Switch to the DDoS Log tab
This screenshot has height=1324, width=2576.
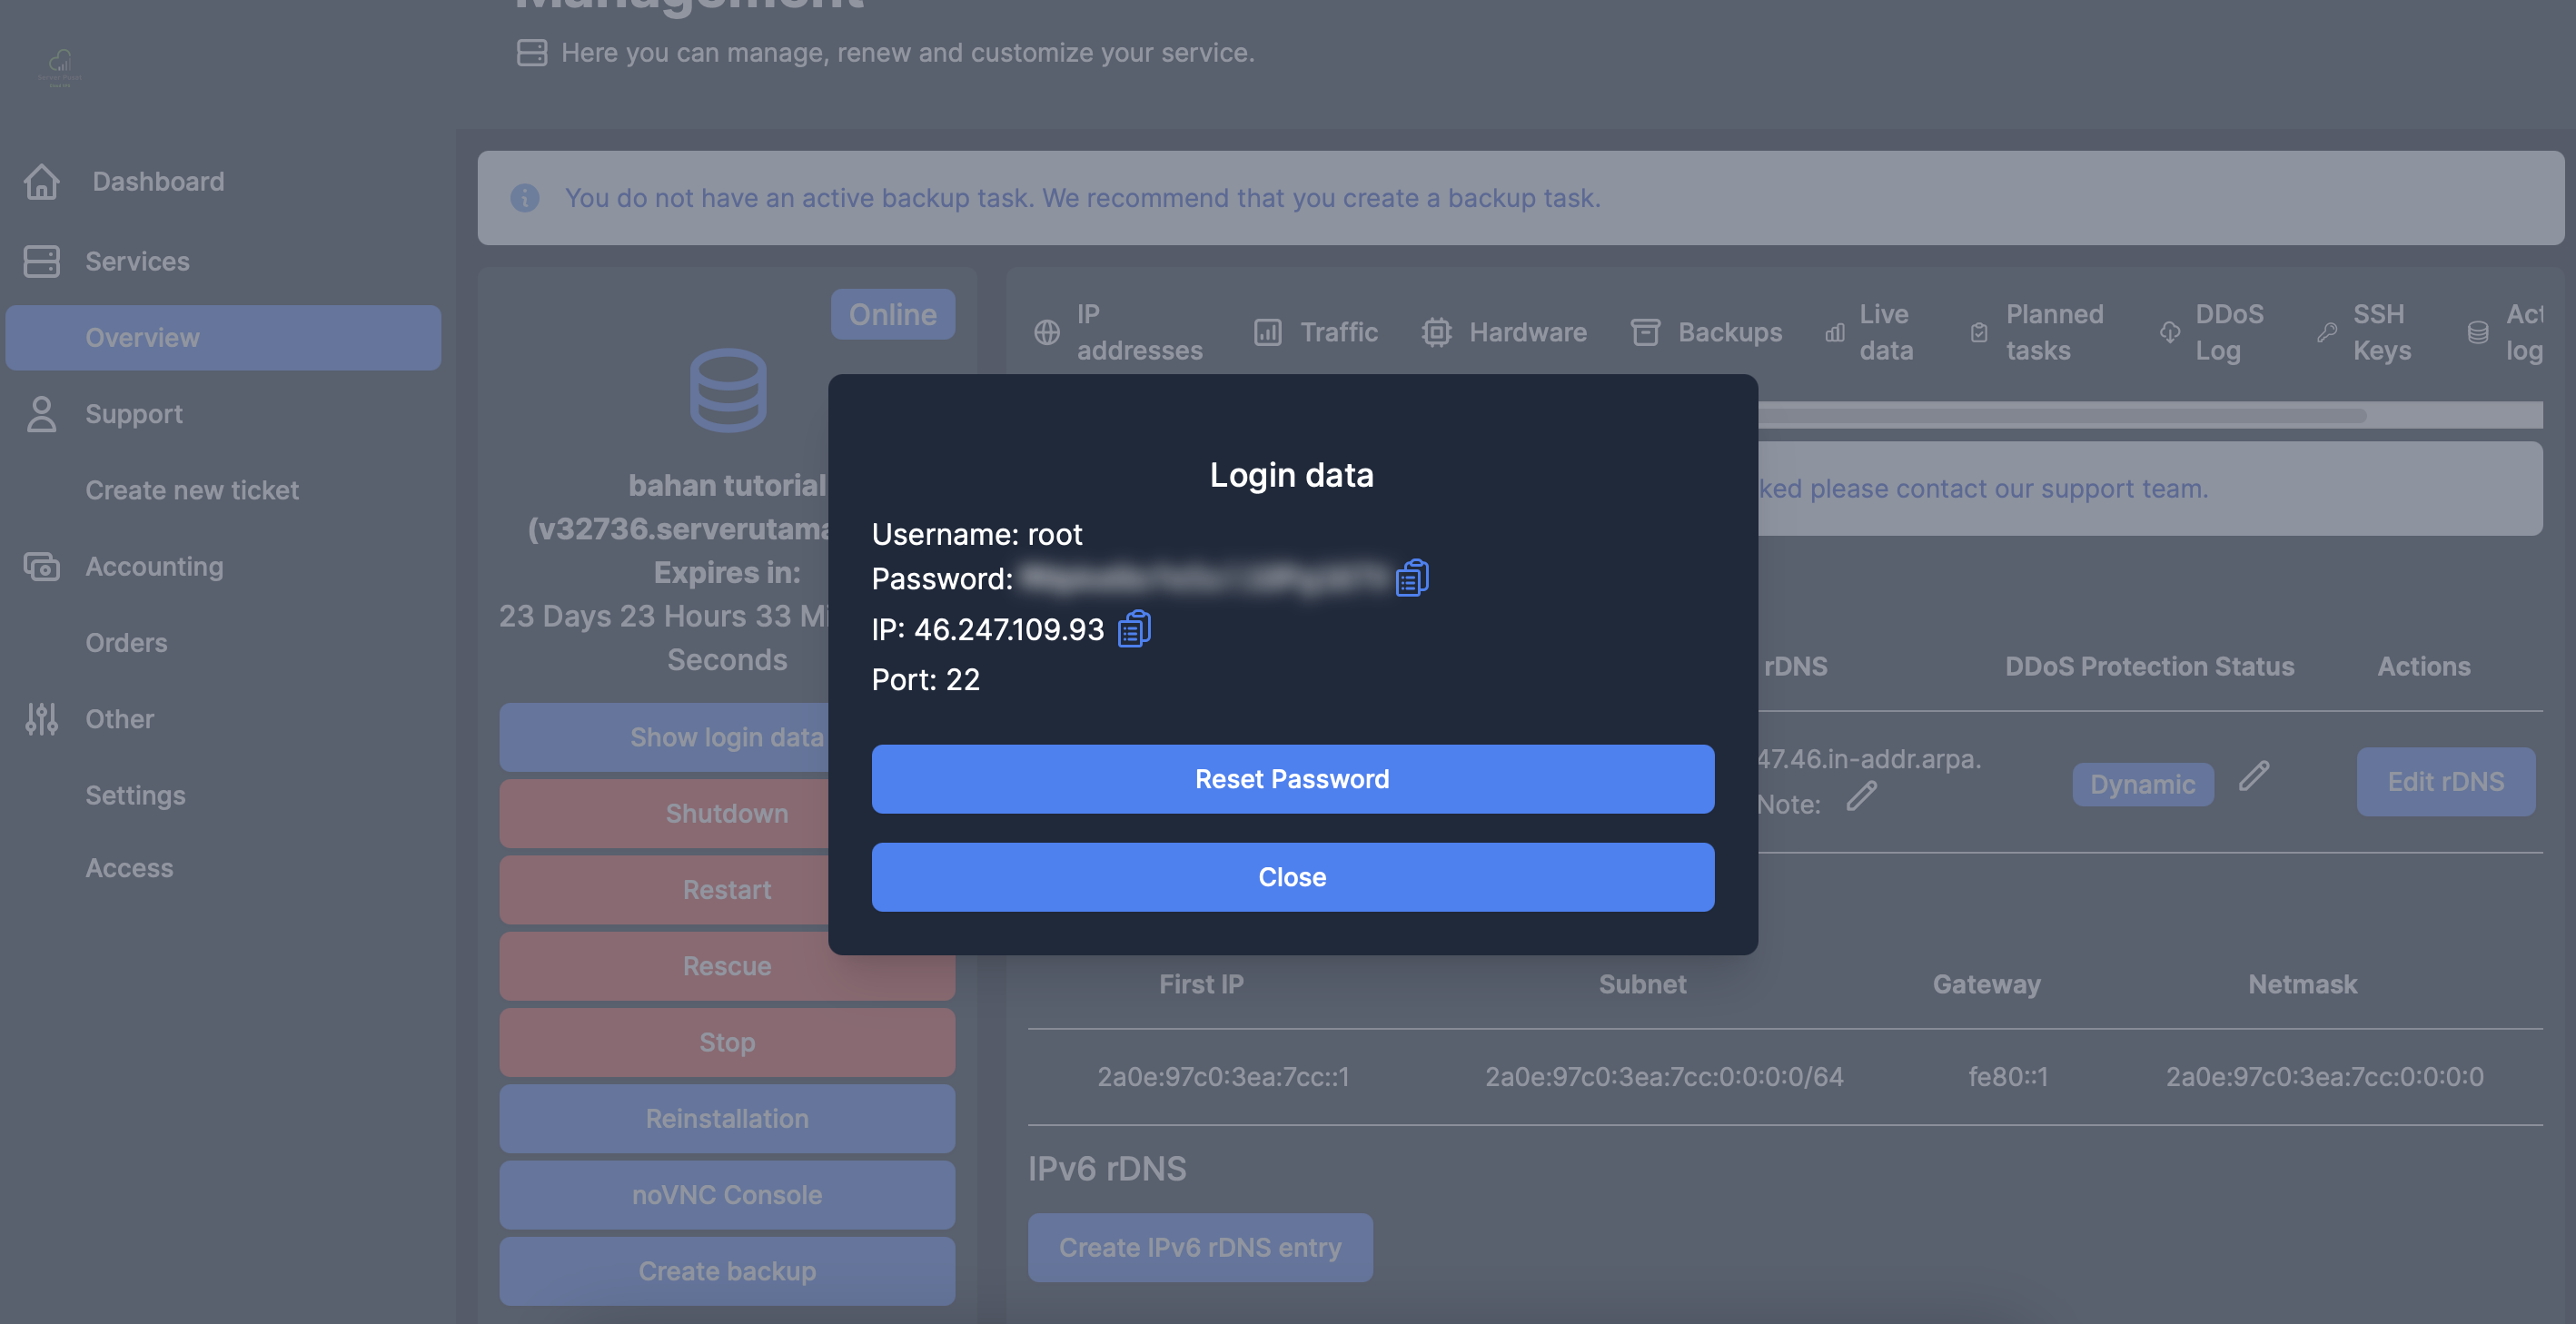click(2228, 333)
